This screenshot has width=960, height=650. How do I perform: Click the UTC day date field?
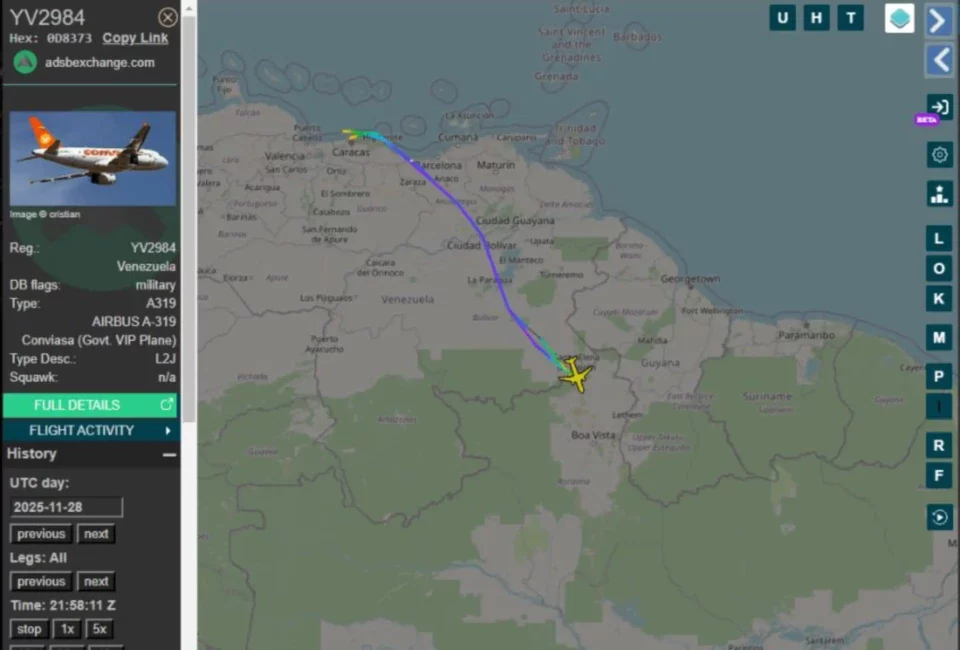click(x=66, y=507)
